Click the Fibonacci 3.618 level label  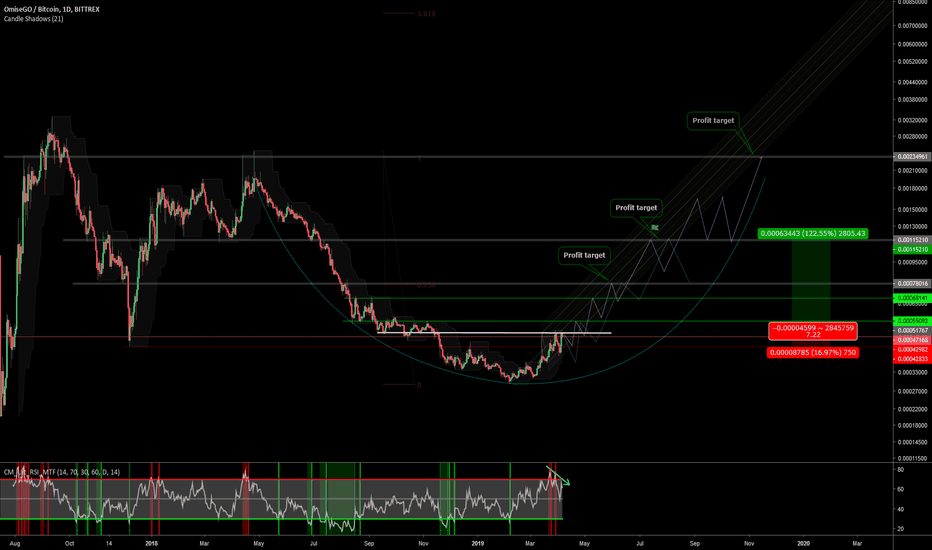426,14
